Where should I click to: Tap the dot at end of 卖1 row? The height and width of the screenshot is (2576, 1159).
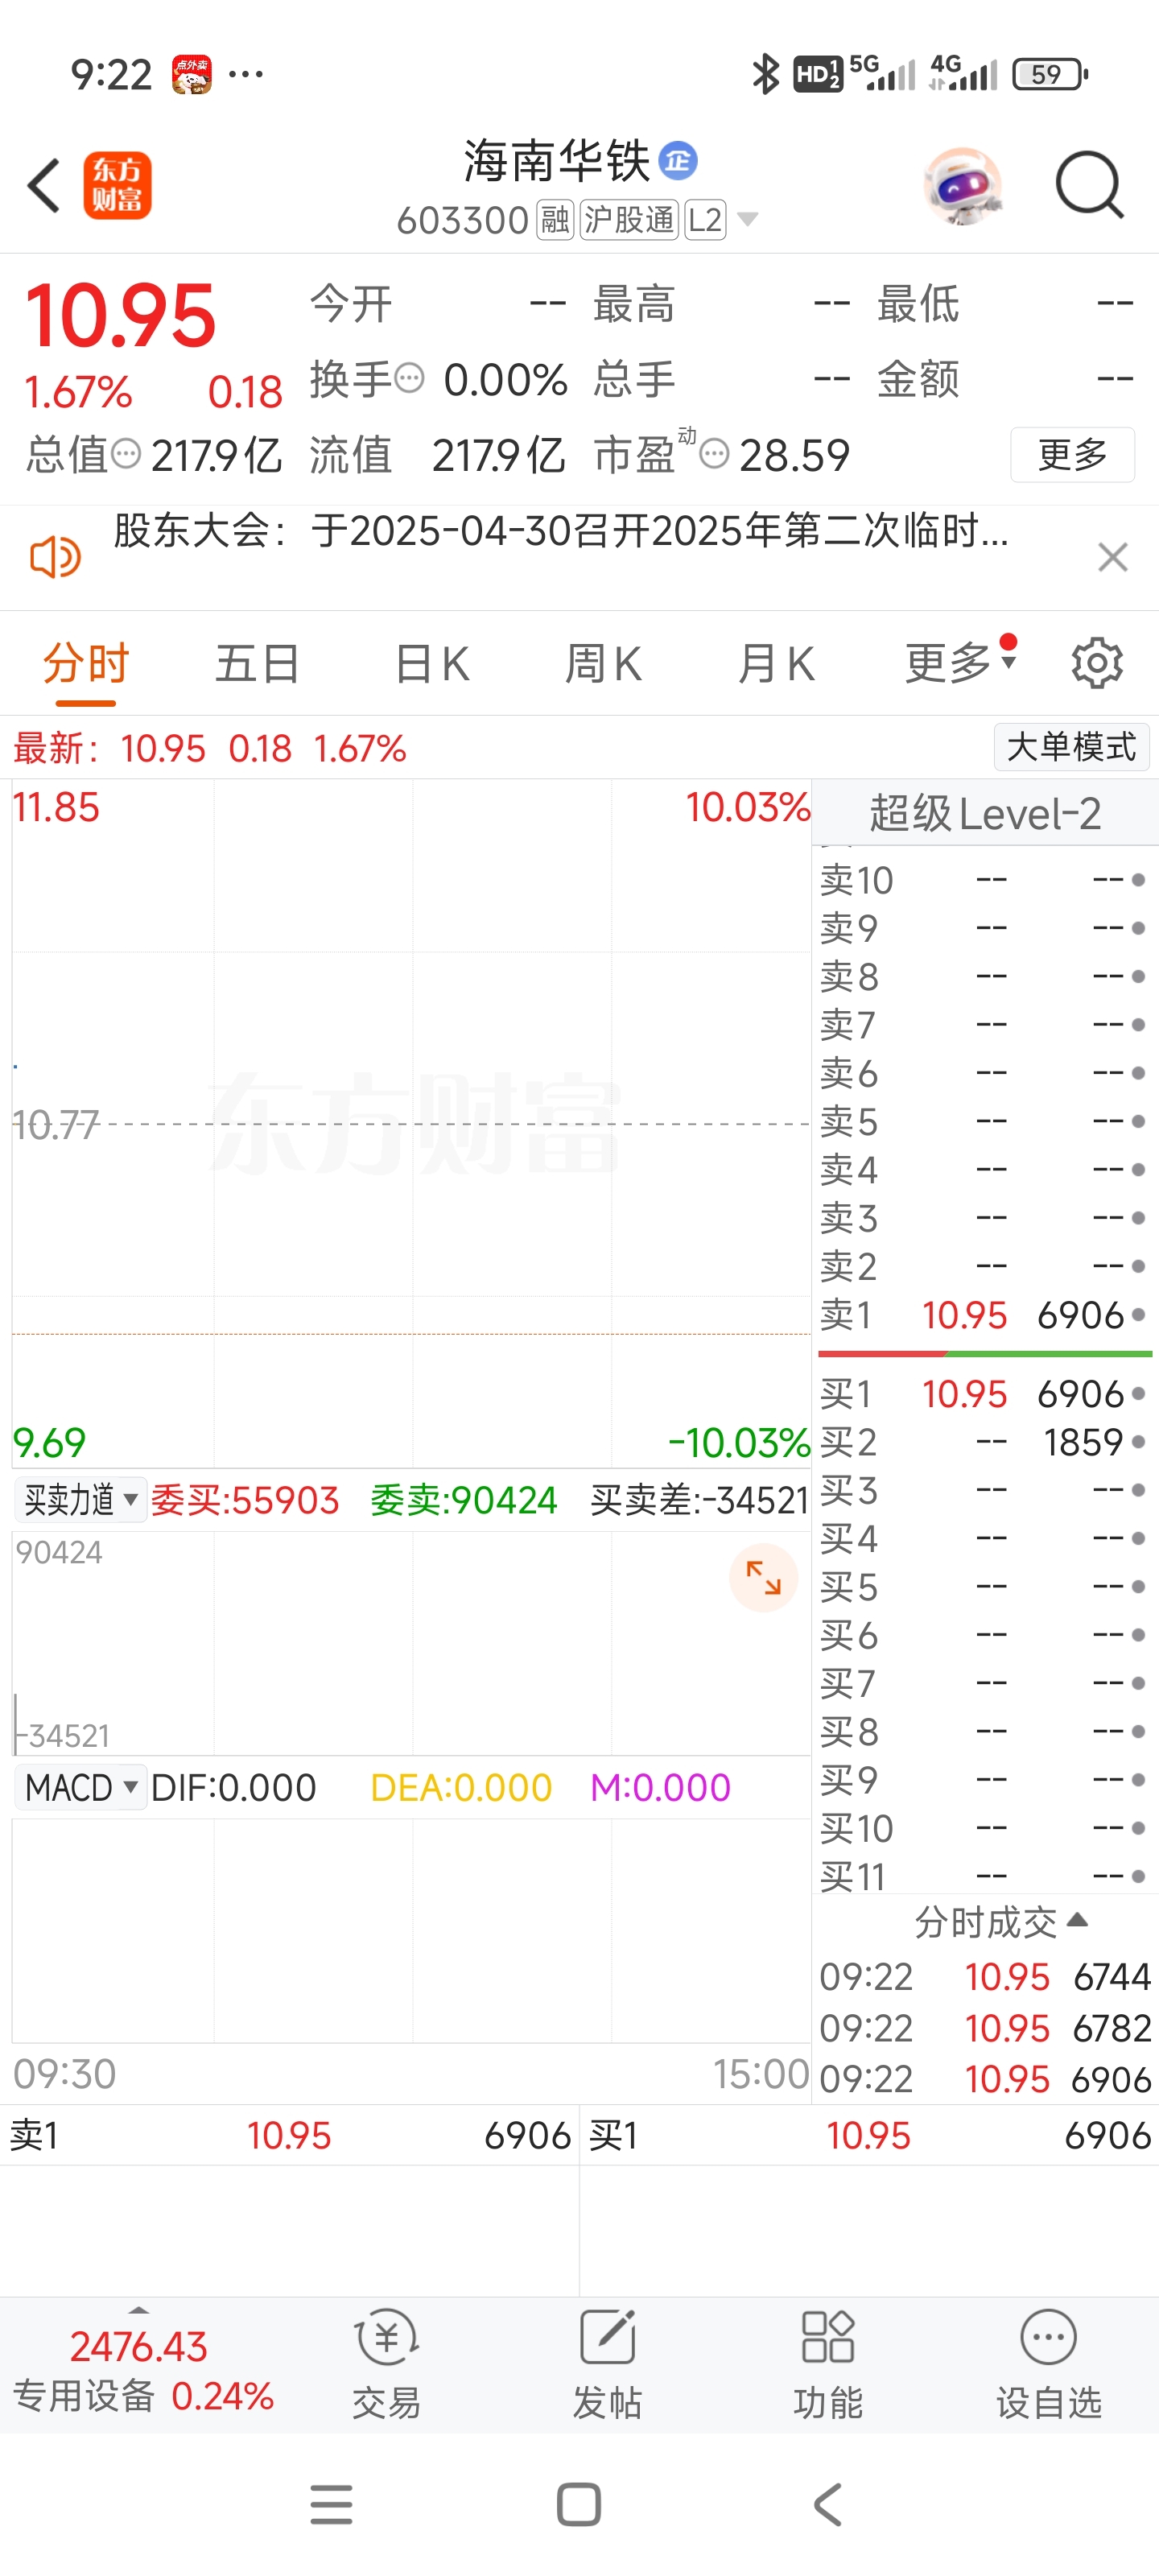pyautogui.click(x=1138, y=1315)
